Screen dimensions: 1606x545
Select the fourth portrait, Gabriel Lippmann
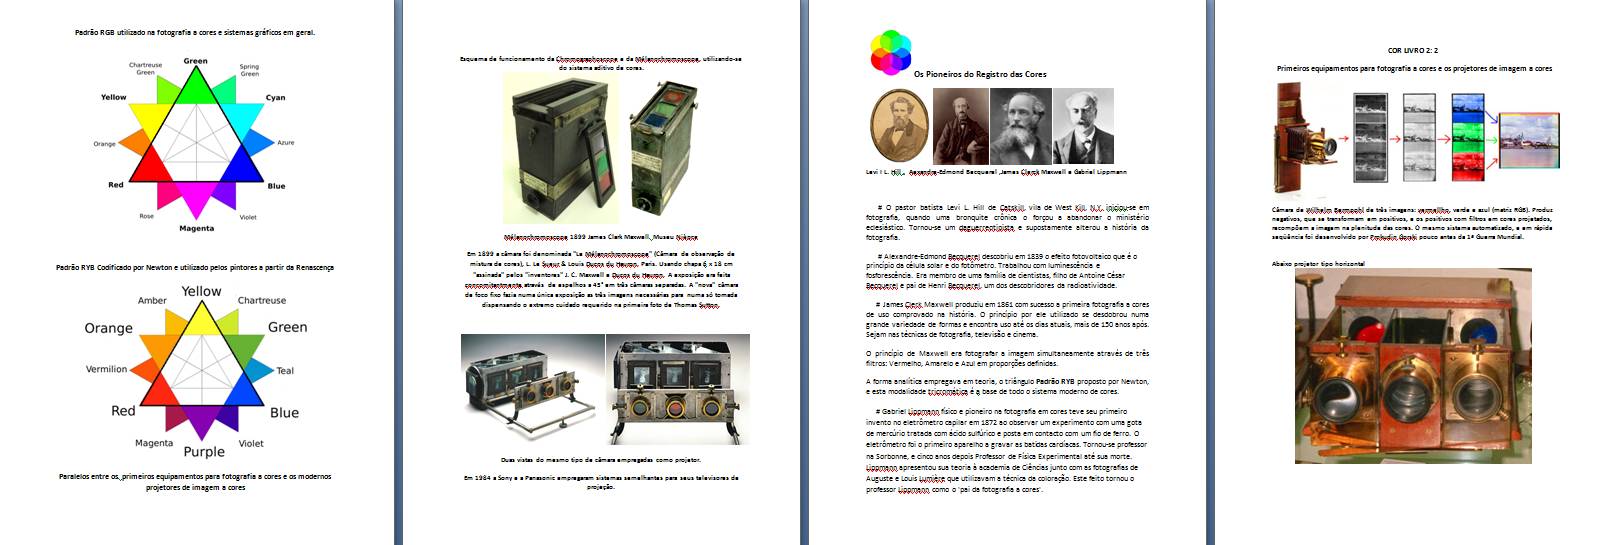(x=1083, y=126)
